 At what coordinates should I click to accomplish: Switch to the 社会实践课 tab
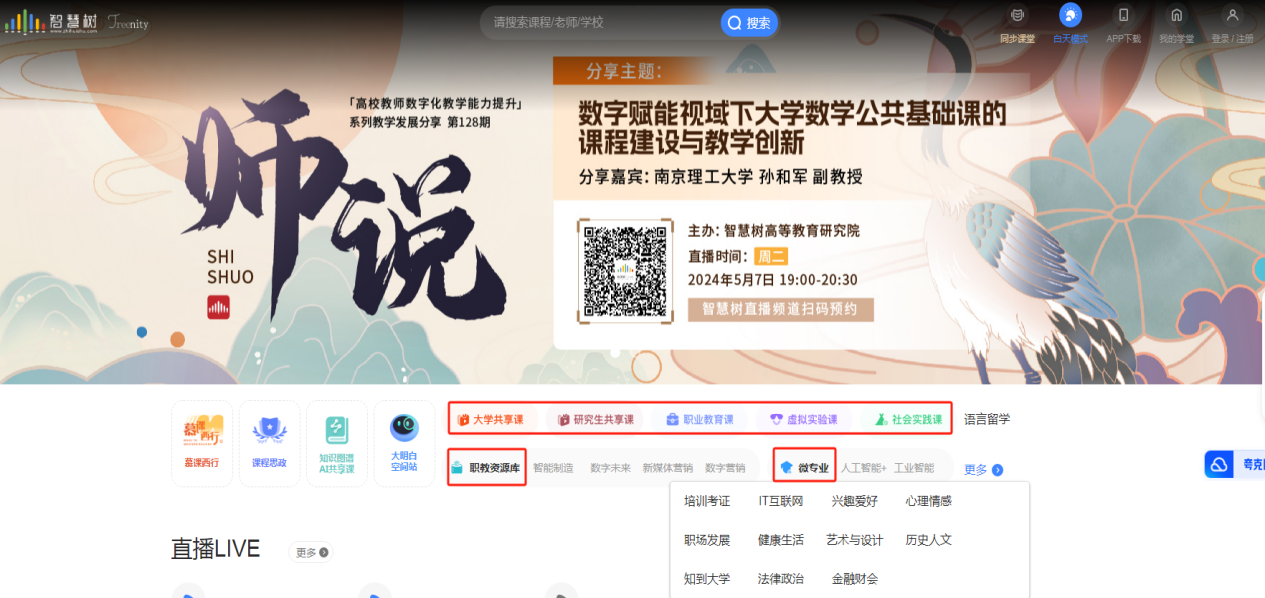[908, 419]
